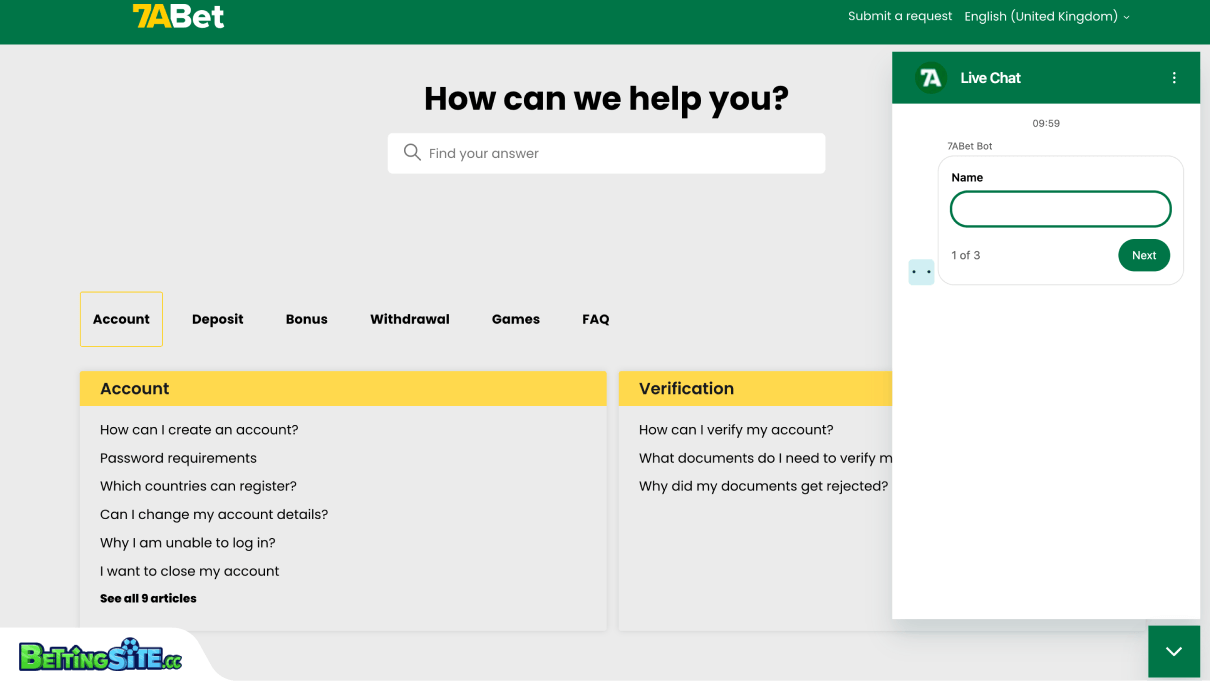The height and width of the screenshot is (681, 1210).
Task: Open the Live Chat three-dot options menu
Action: point(1173,77)
